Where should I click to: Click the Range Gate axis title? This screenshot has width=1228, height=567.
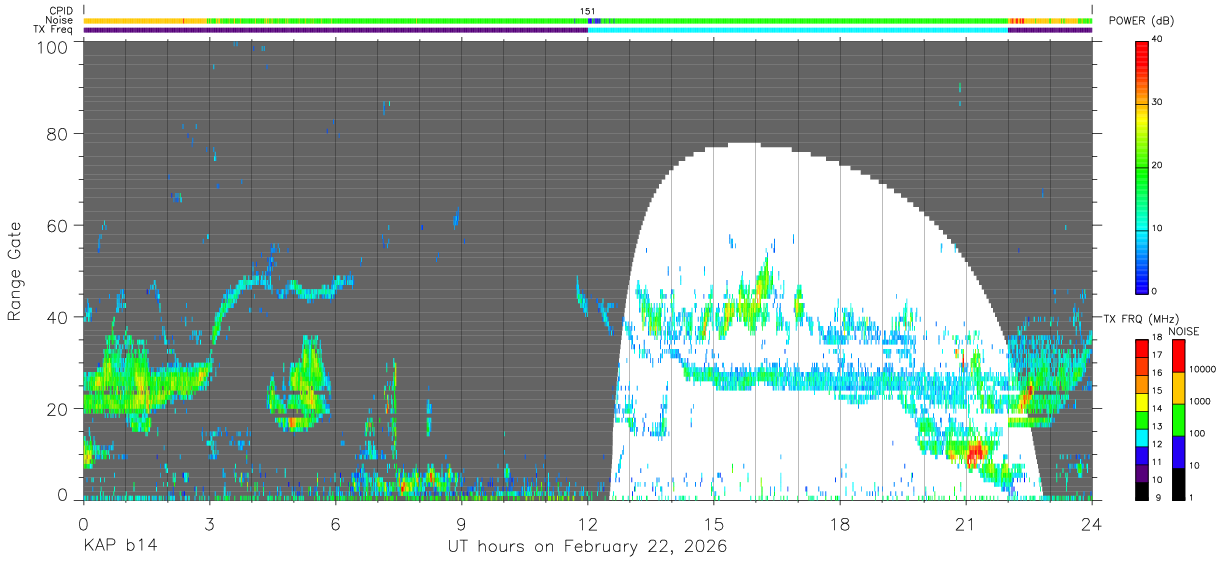[x=15, y=270]
